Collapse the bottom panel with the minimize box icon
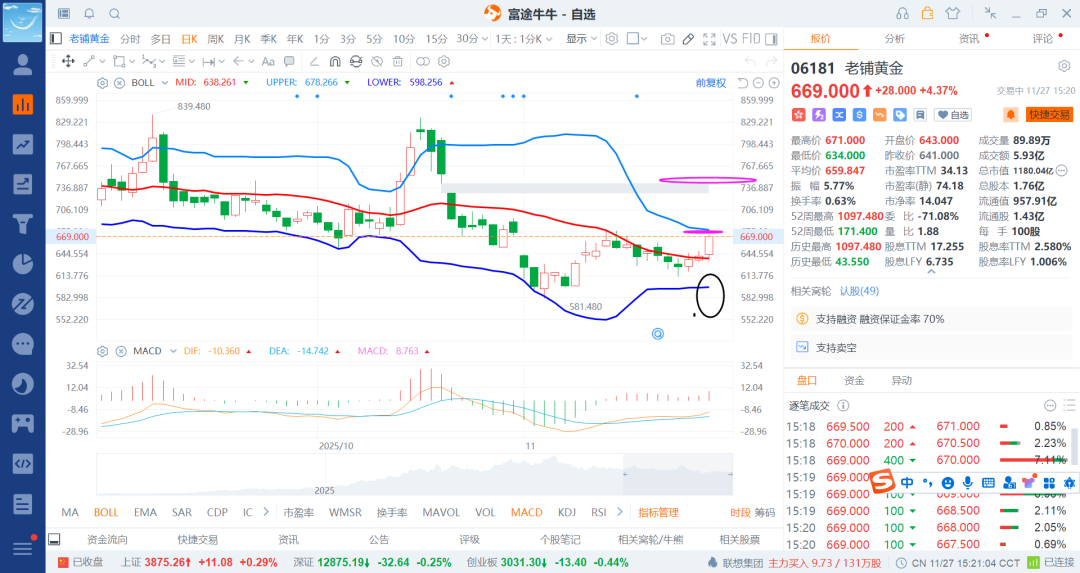The height and width of the screenshot is (573, 1080). coord(54,539)
